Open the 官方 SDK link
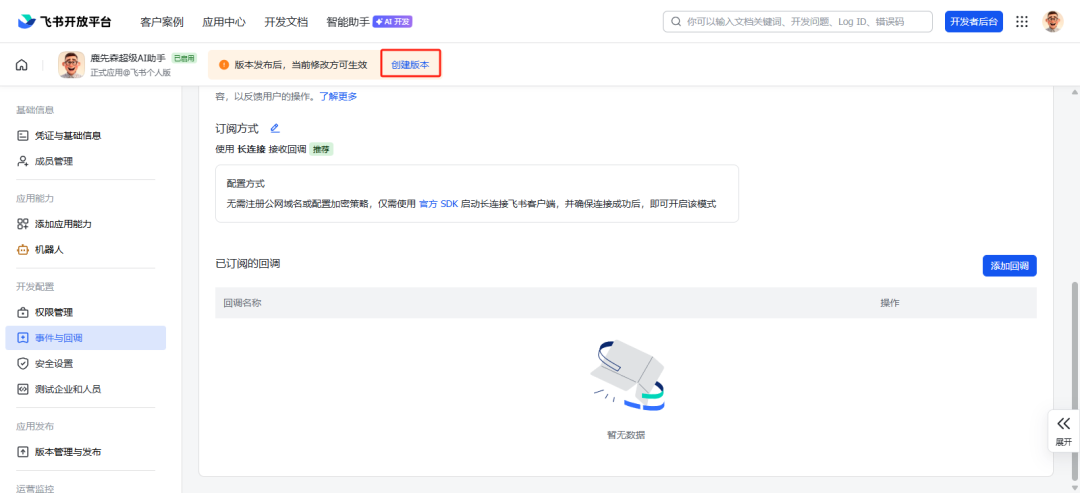The height and width of the screenshot is (493, 1080). (438, 204)
